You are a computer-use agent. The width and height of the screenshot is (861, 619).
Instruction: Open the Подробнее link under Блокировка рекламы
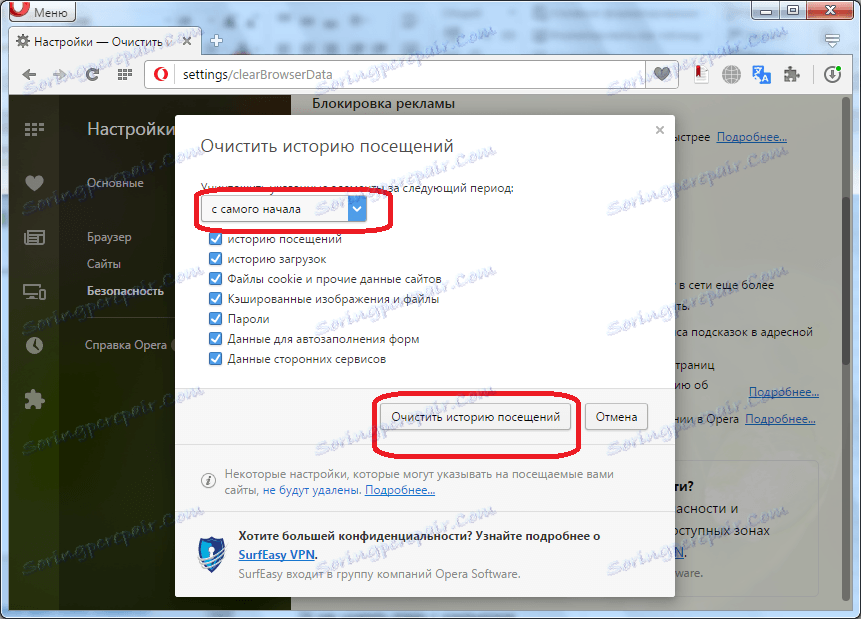(751, 137)
